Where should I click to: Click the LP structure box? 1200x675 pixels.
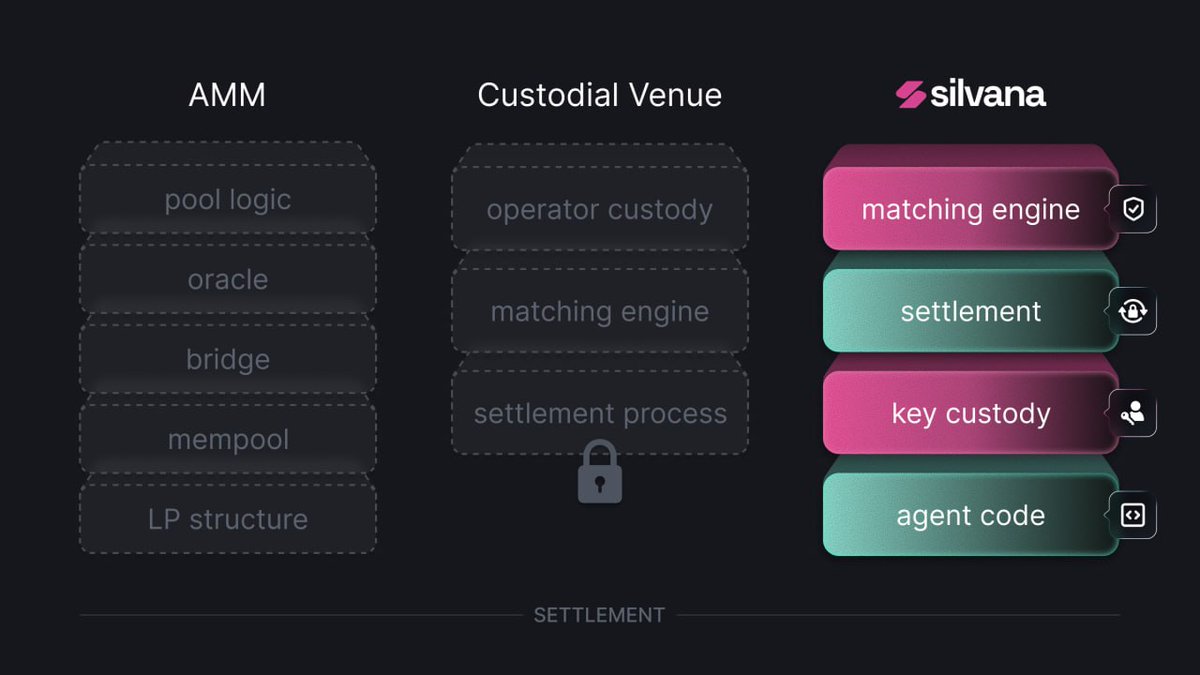(228, 518)
